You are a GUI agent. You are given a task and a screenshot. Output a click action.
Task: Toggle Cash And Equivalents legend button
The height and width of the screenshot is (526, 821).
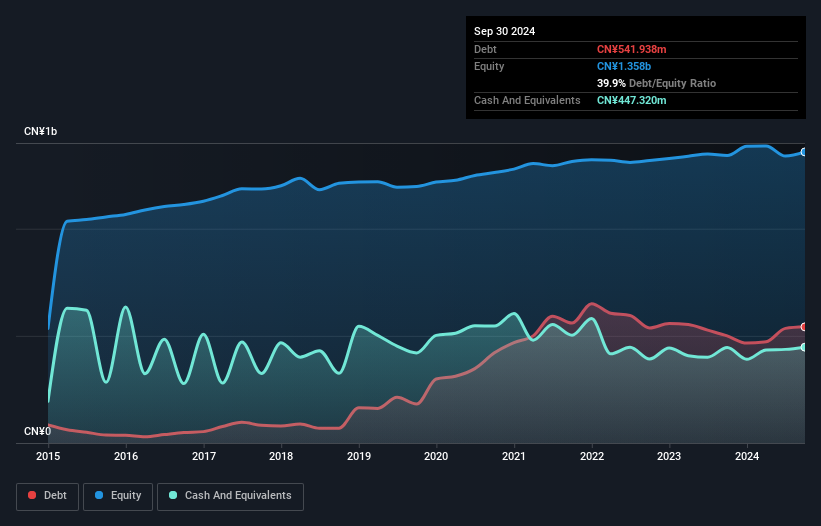230,496
